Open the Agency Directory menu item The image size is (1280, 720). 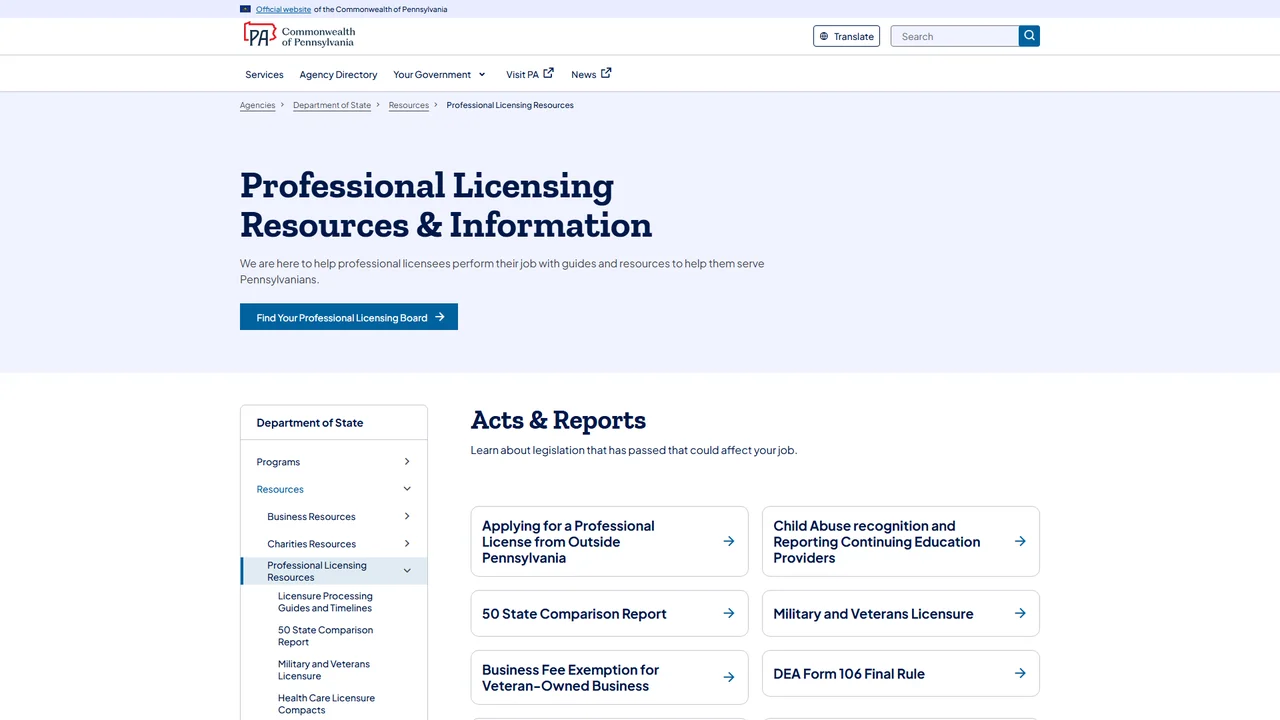[338, 74]
